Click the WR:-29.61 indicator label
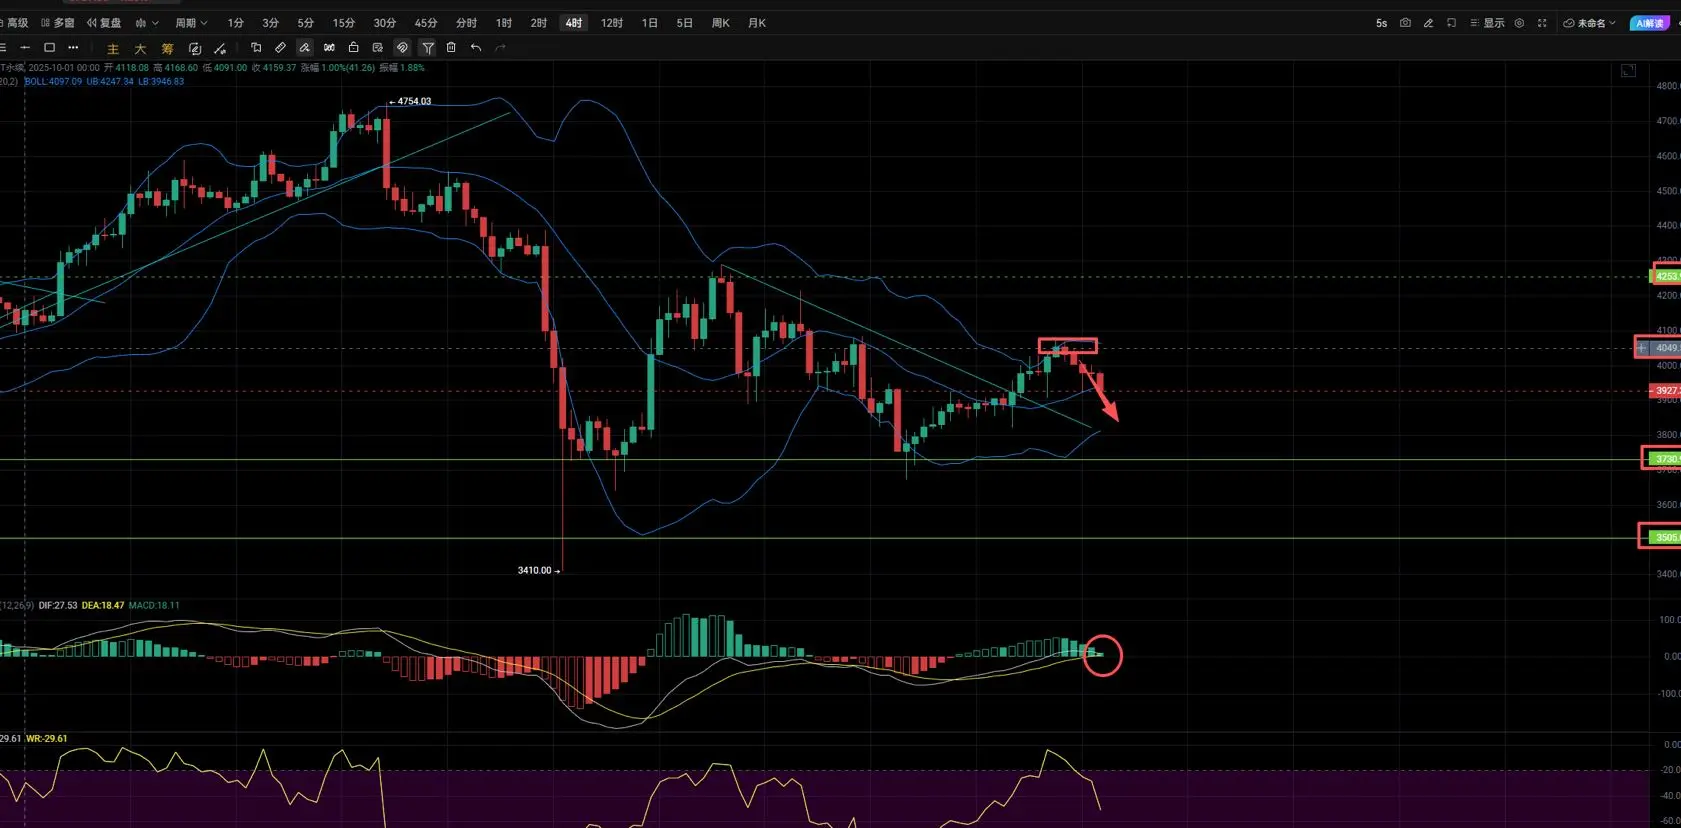 click(x=46, y=739)
